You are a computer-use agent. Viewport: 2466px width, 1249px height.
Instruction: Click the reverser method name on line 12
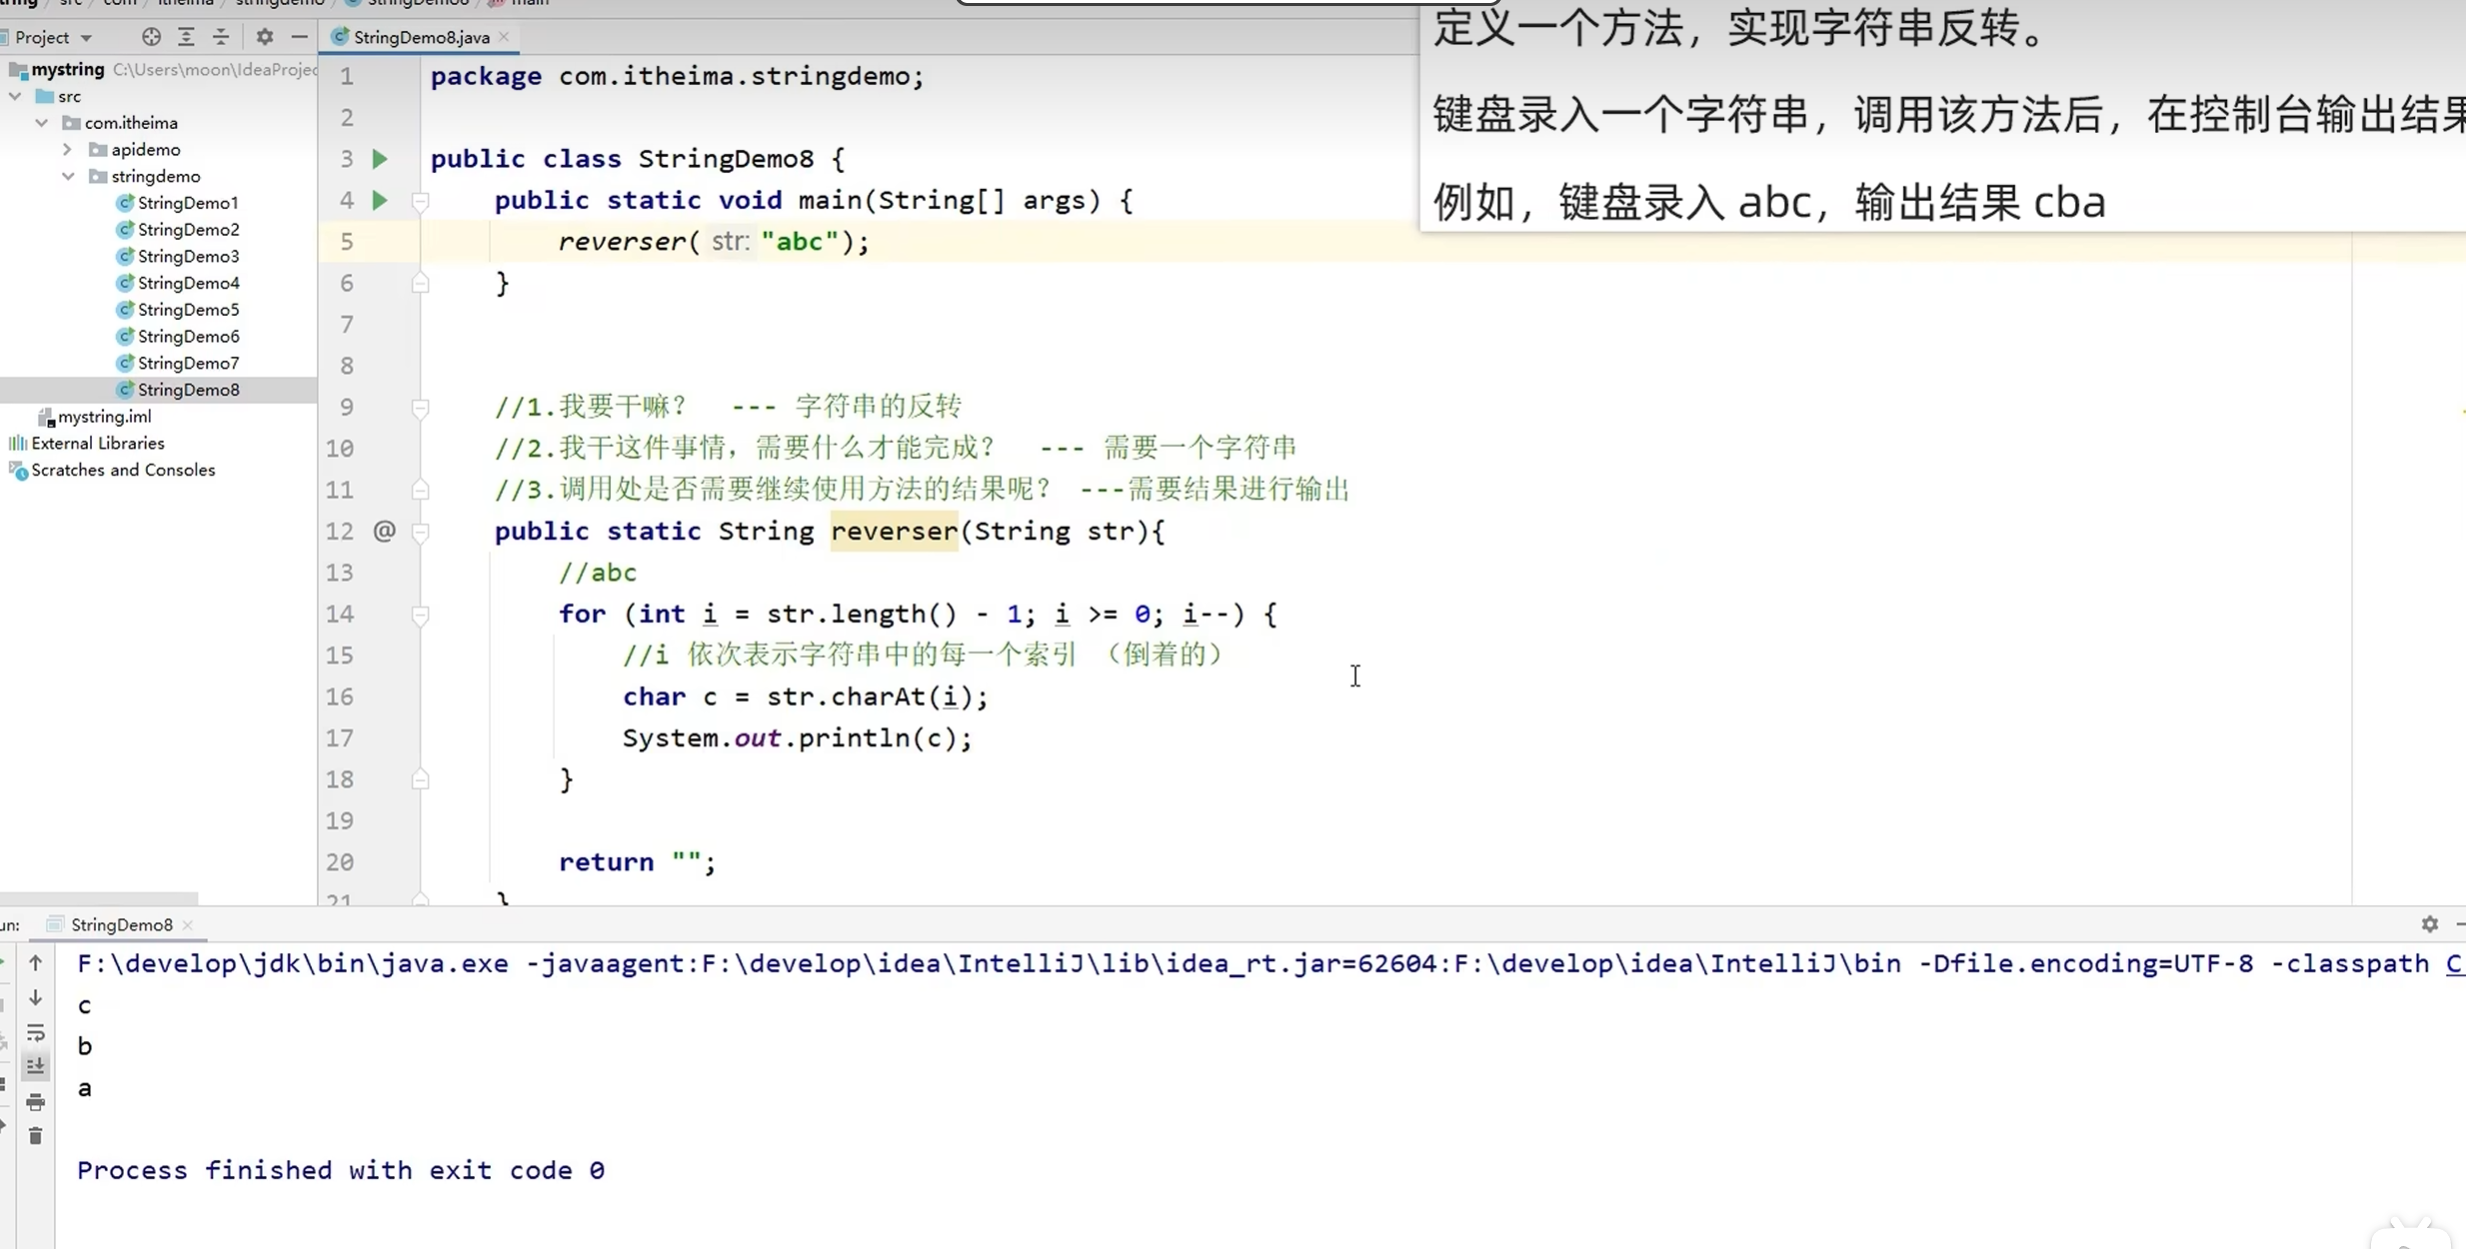point(894,531)
